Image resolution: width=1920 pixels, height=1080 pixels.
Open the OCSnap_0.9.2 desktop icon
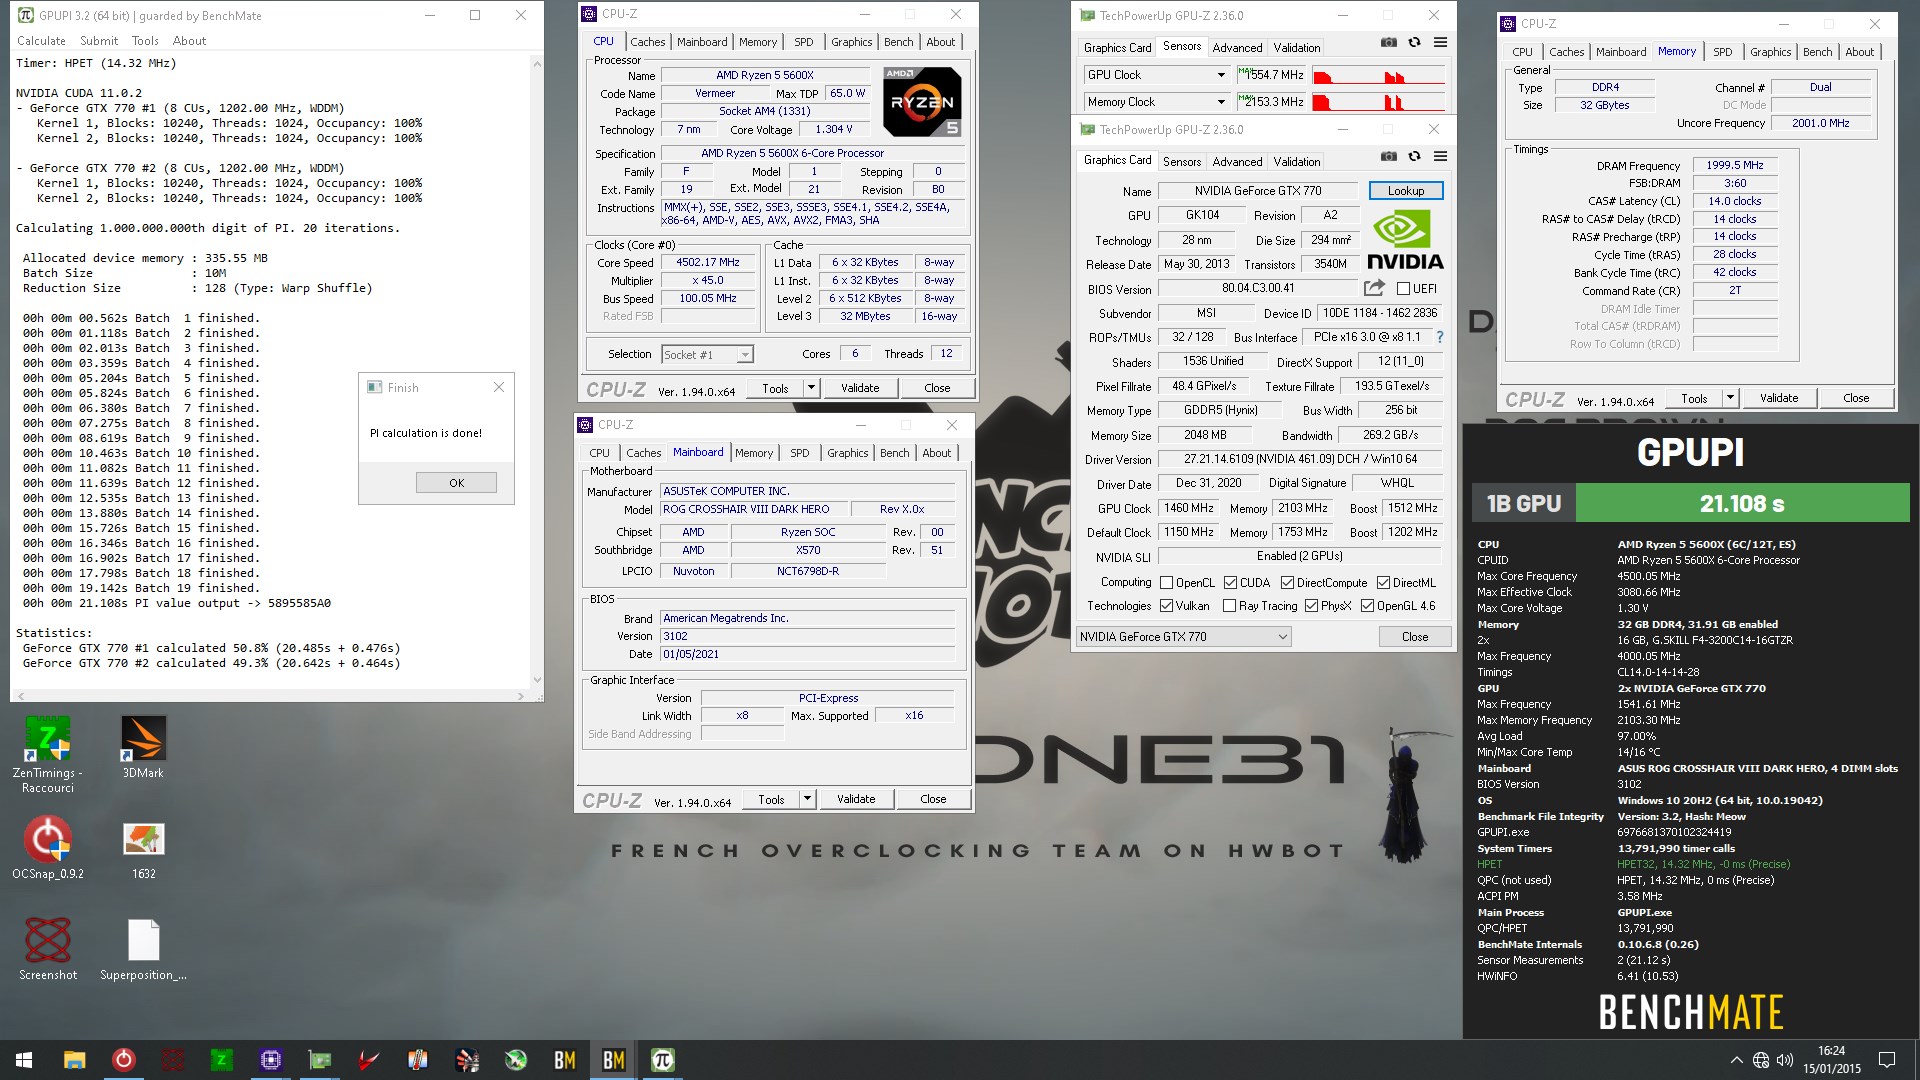pos(48,848)
